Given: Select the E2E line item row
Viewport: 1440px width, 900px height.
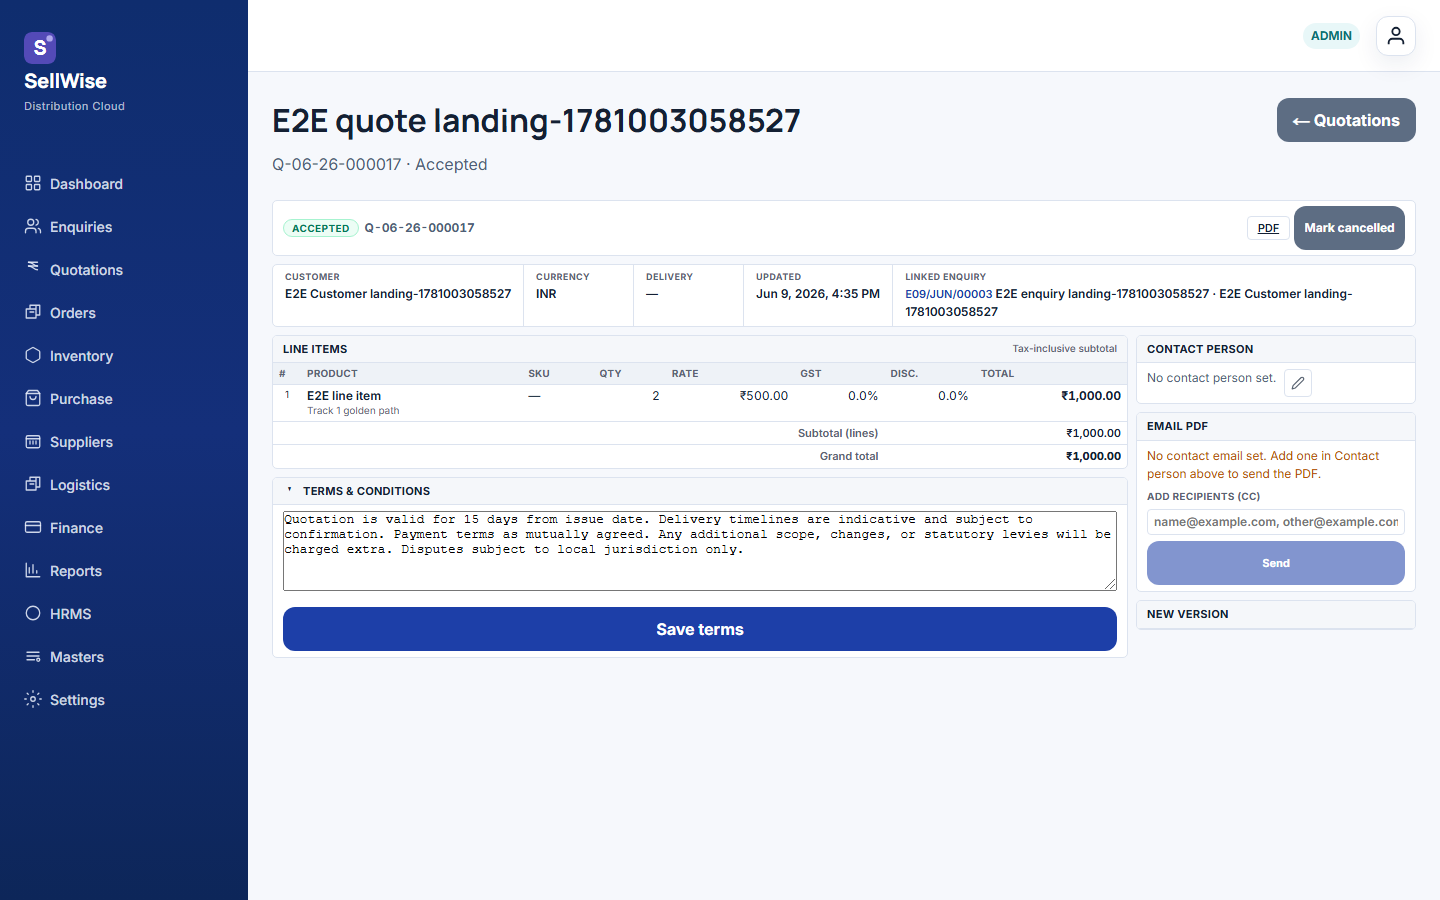Looking at the screenshot, I should (700, 403).
